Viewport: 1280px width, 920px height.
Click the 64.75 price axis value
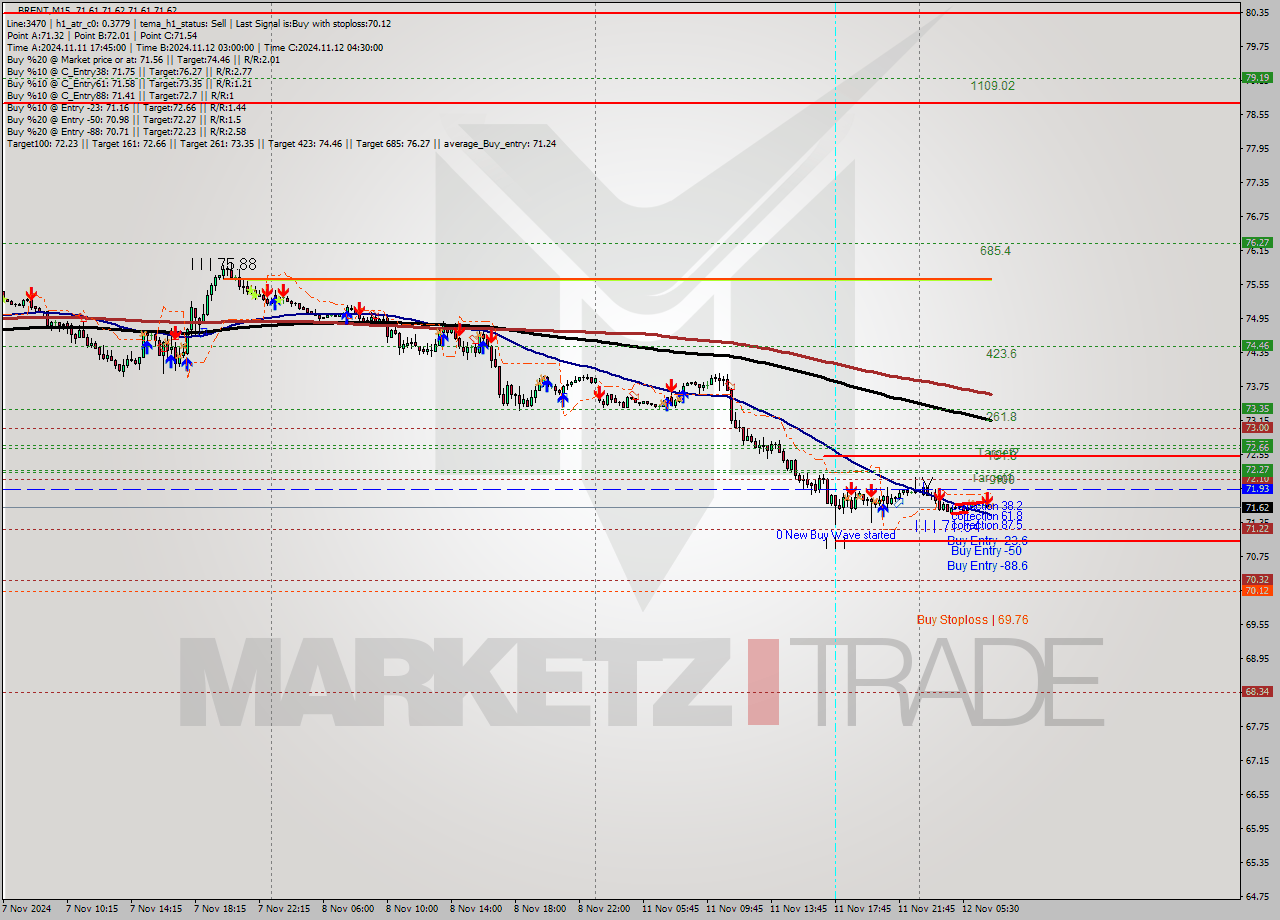tap(1257, 896)
